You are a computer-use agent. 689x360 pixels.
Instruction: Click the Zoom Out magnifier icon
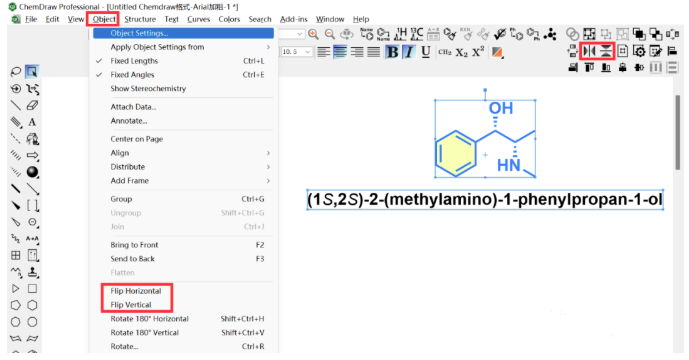(330, 34)
